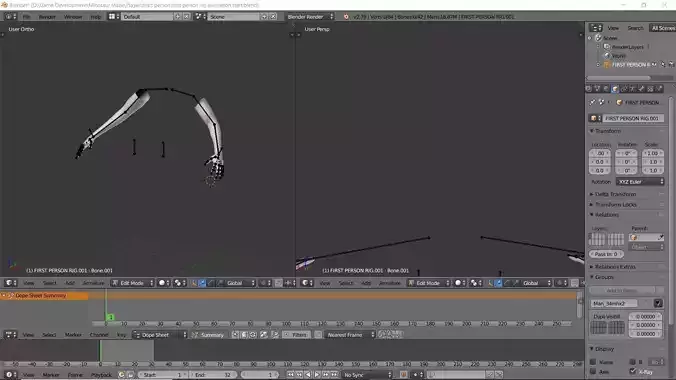Open right viewport Edit Mode dropdown
Viewport: 676px width, 380px height.
tap(428, 283)
